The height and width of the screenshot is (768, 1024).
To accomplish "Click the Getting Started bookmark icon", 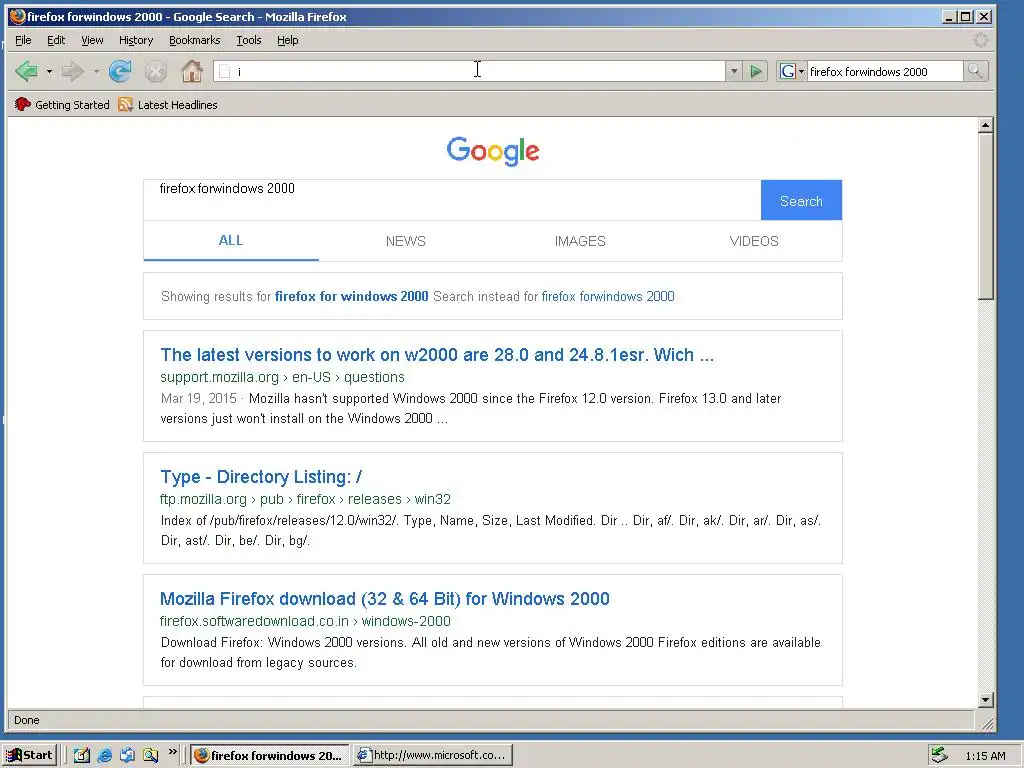I will [x=22, y=104].
